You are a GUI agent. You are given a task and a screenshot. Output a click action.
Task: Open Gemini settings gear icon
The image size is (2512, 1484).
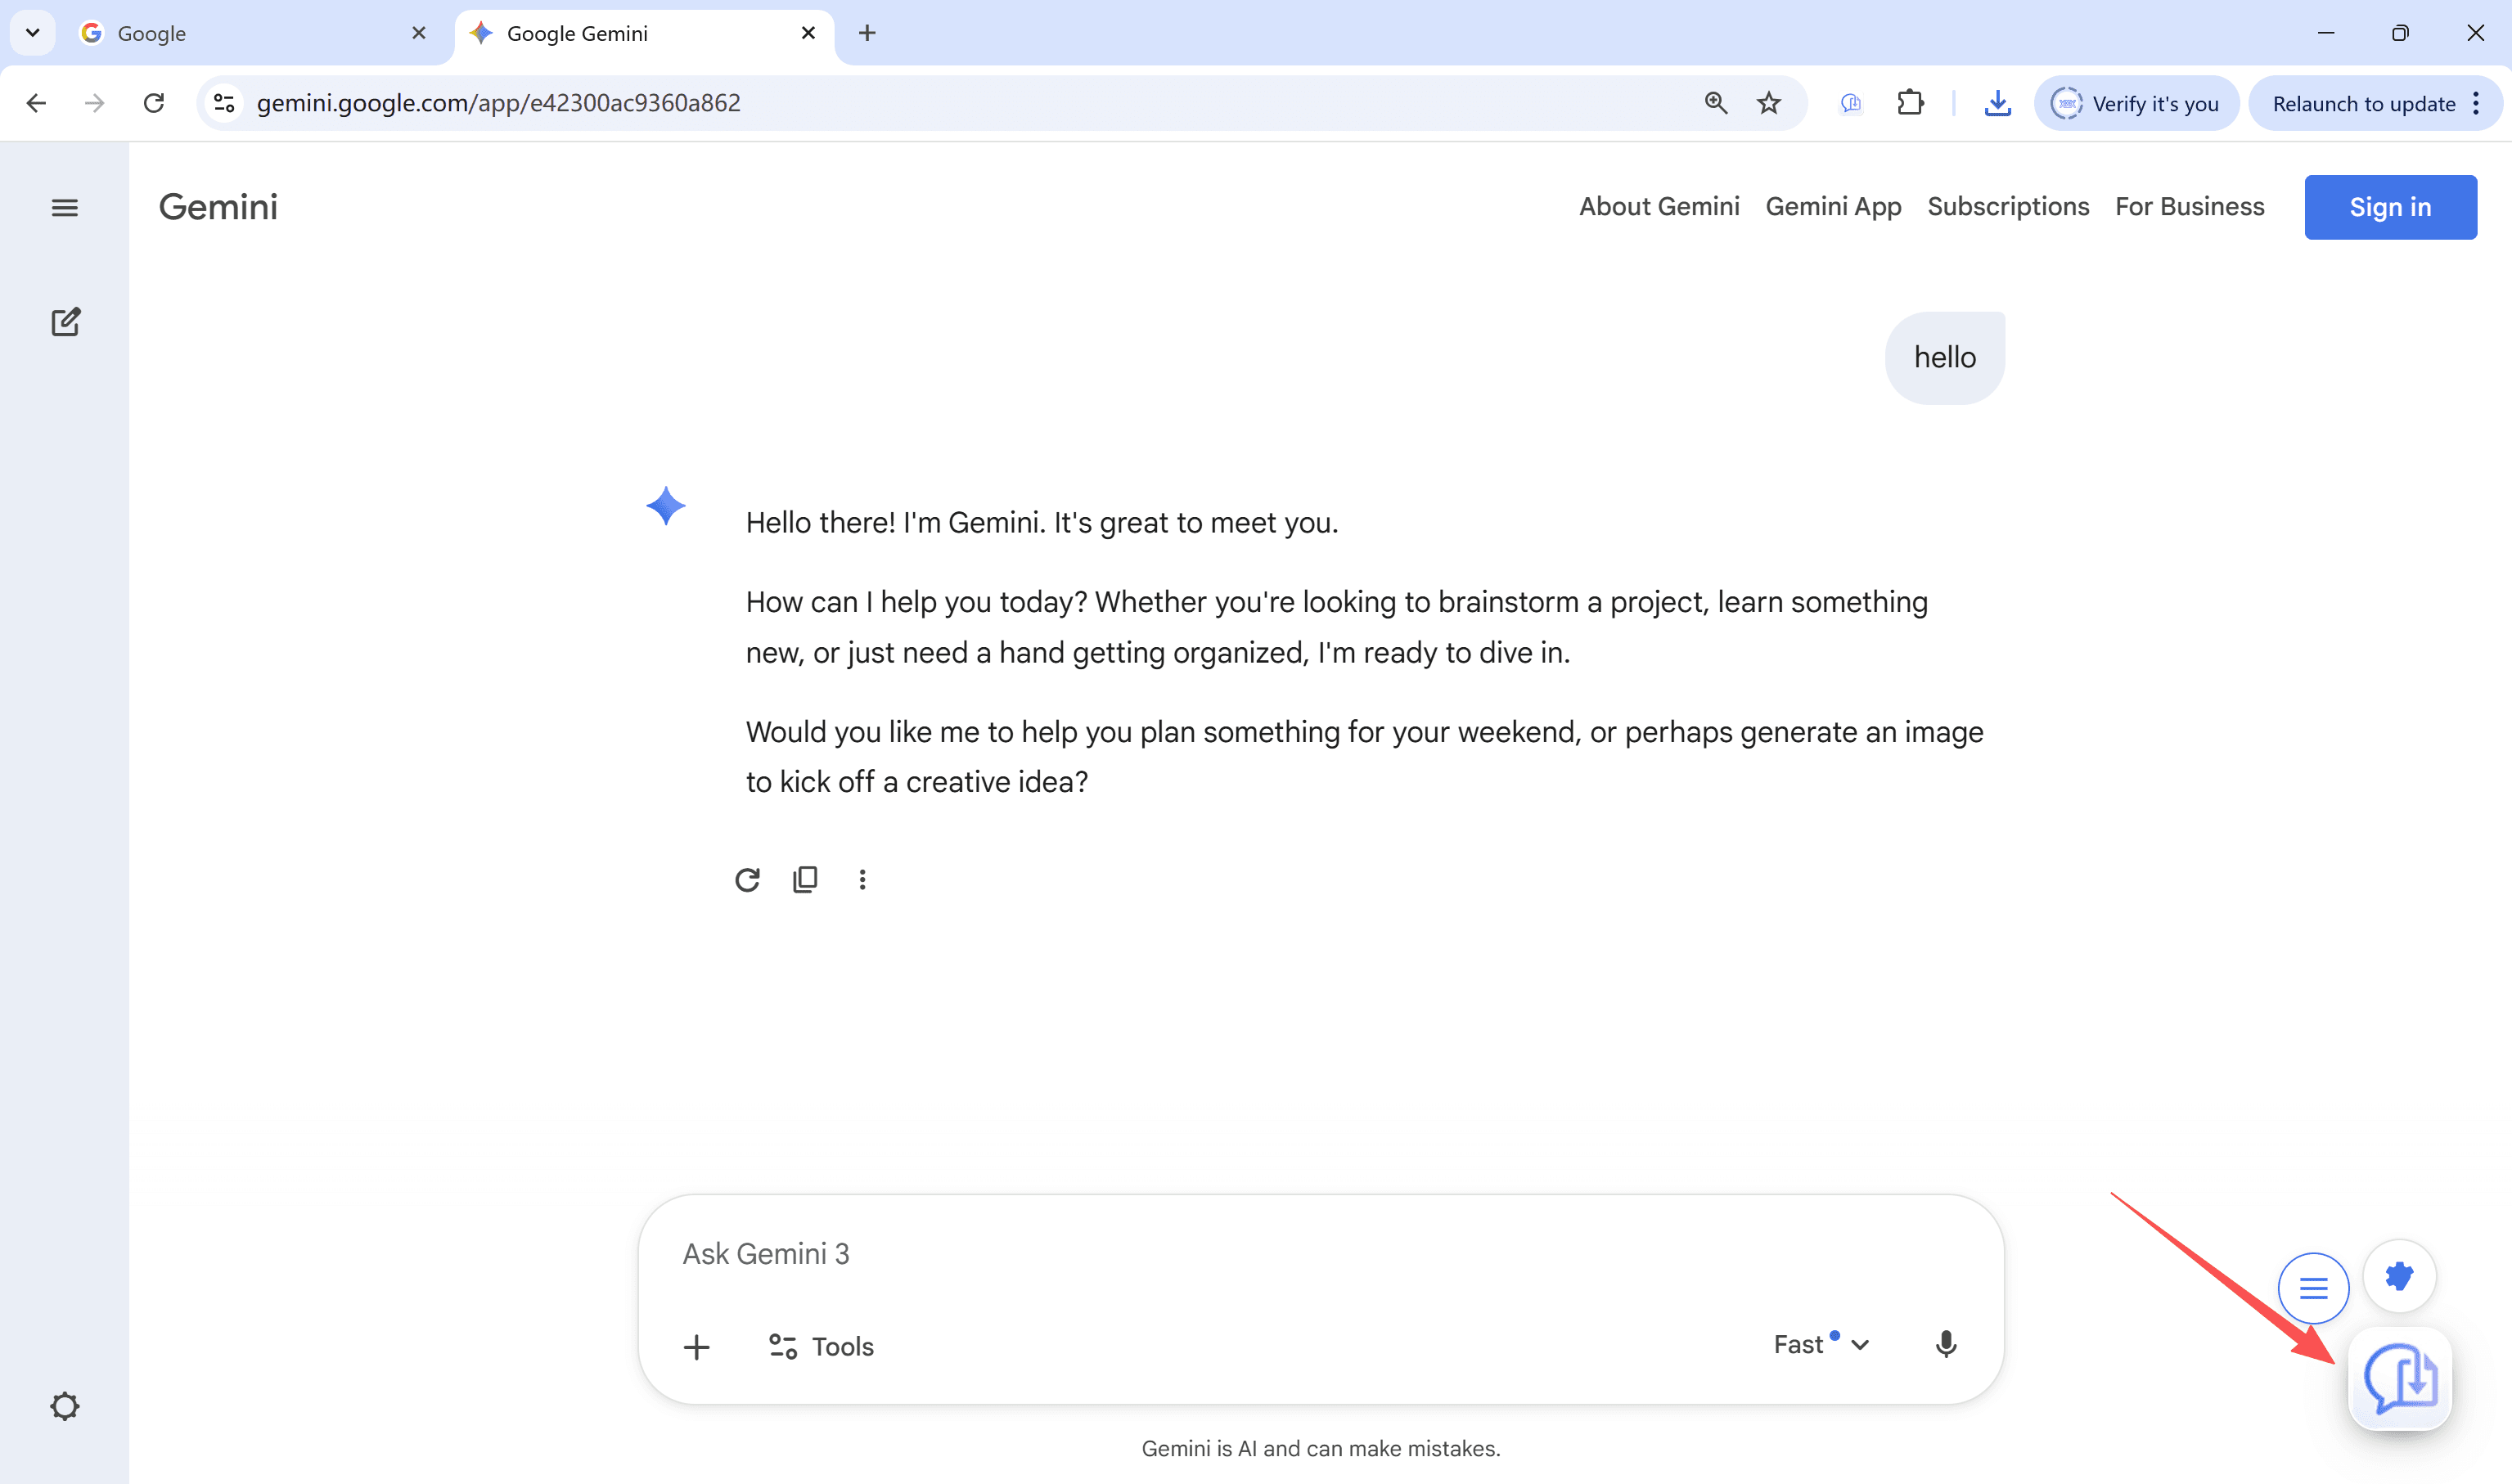(65, 1406)
